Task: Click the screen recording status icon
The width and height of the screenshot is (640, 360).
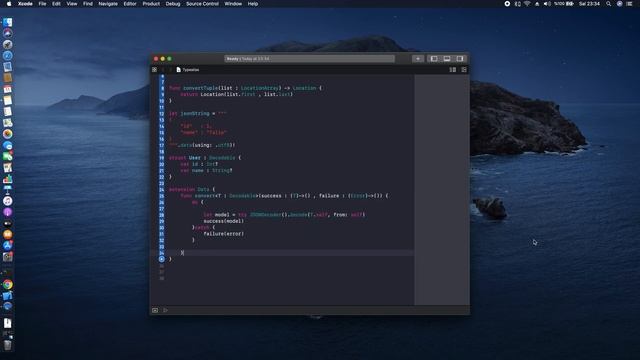Action: click(x=507, y=4)
